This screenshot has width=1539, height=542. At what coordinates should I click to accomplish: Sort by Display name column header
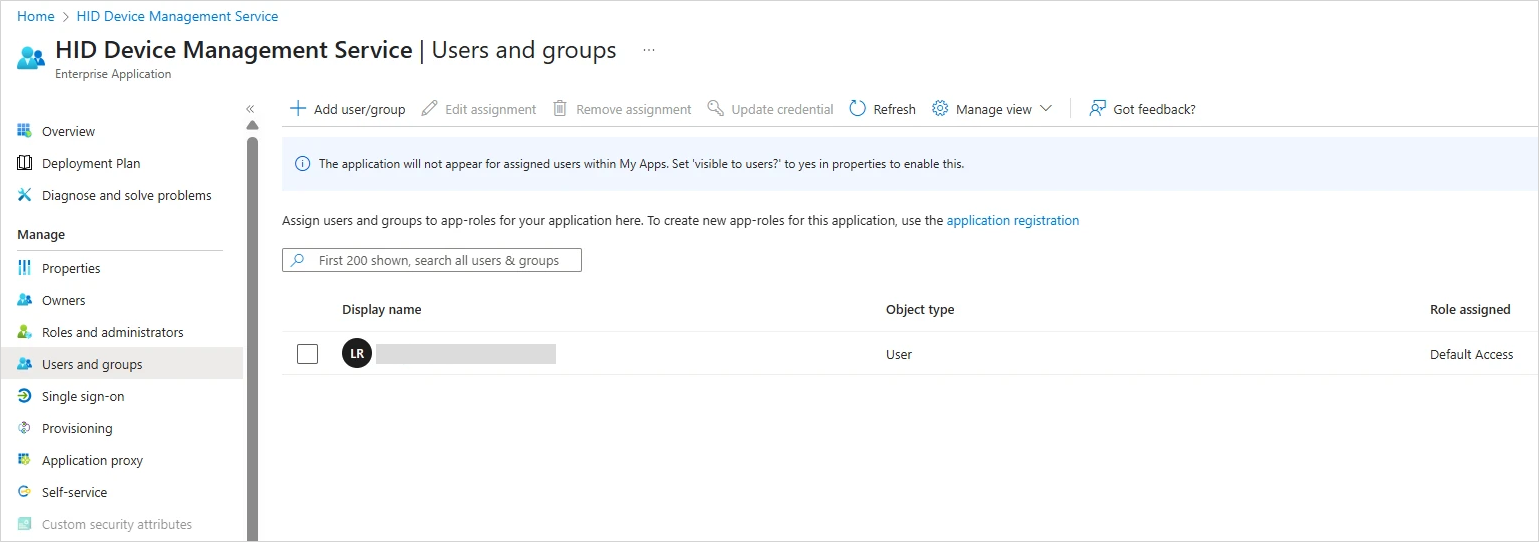pyautogui.click(x=381, y=309)
